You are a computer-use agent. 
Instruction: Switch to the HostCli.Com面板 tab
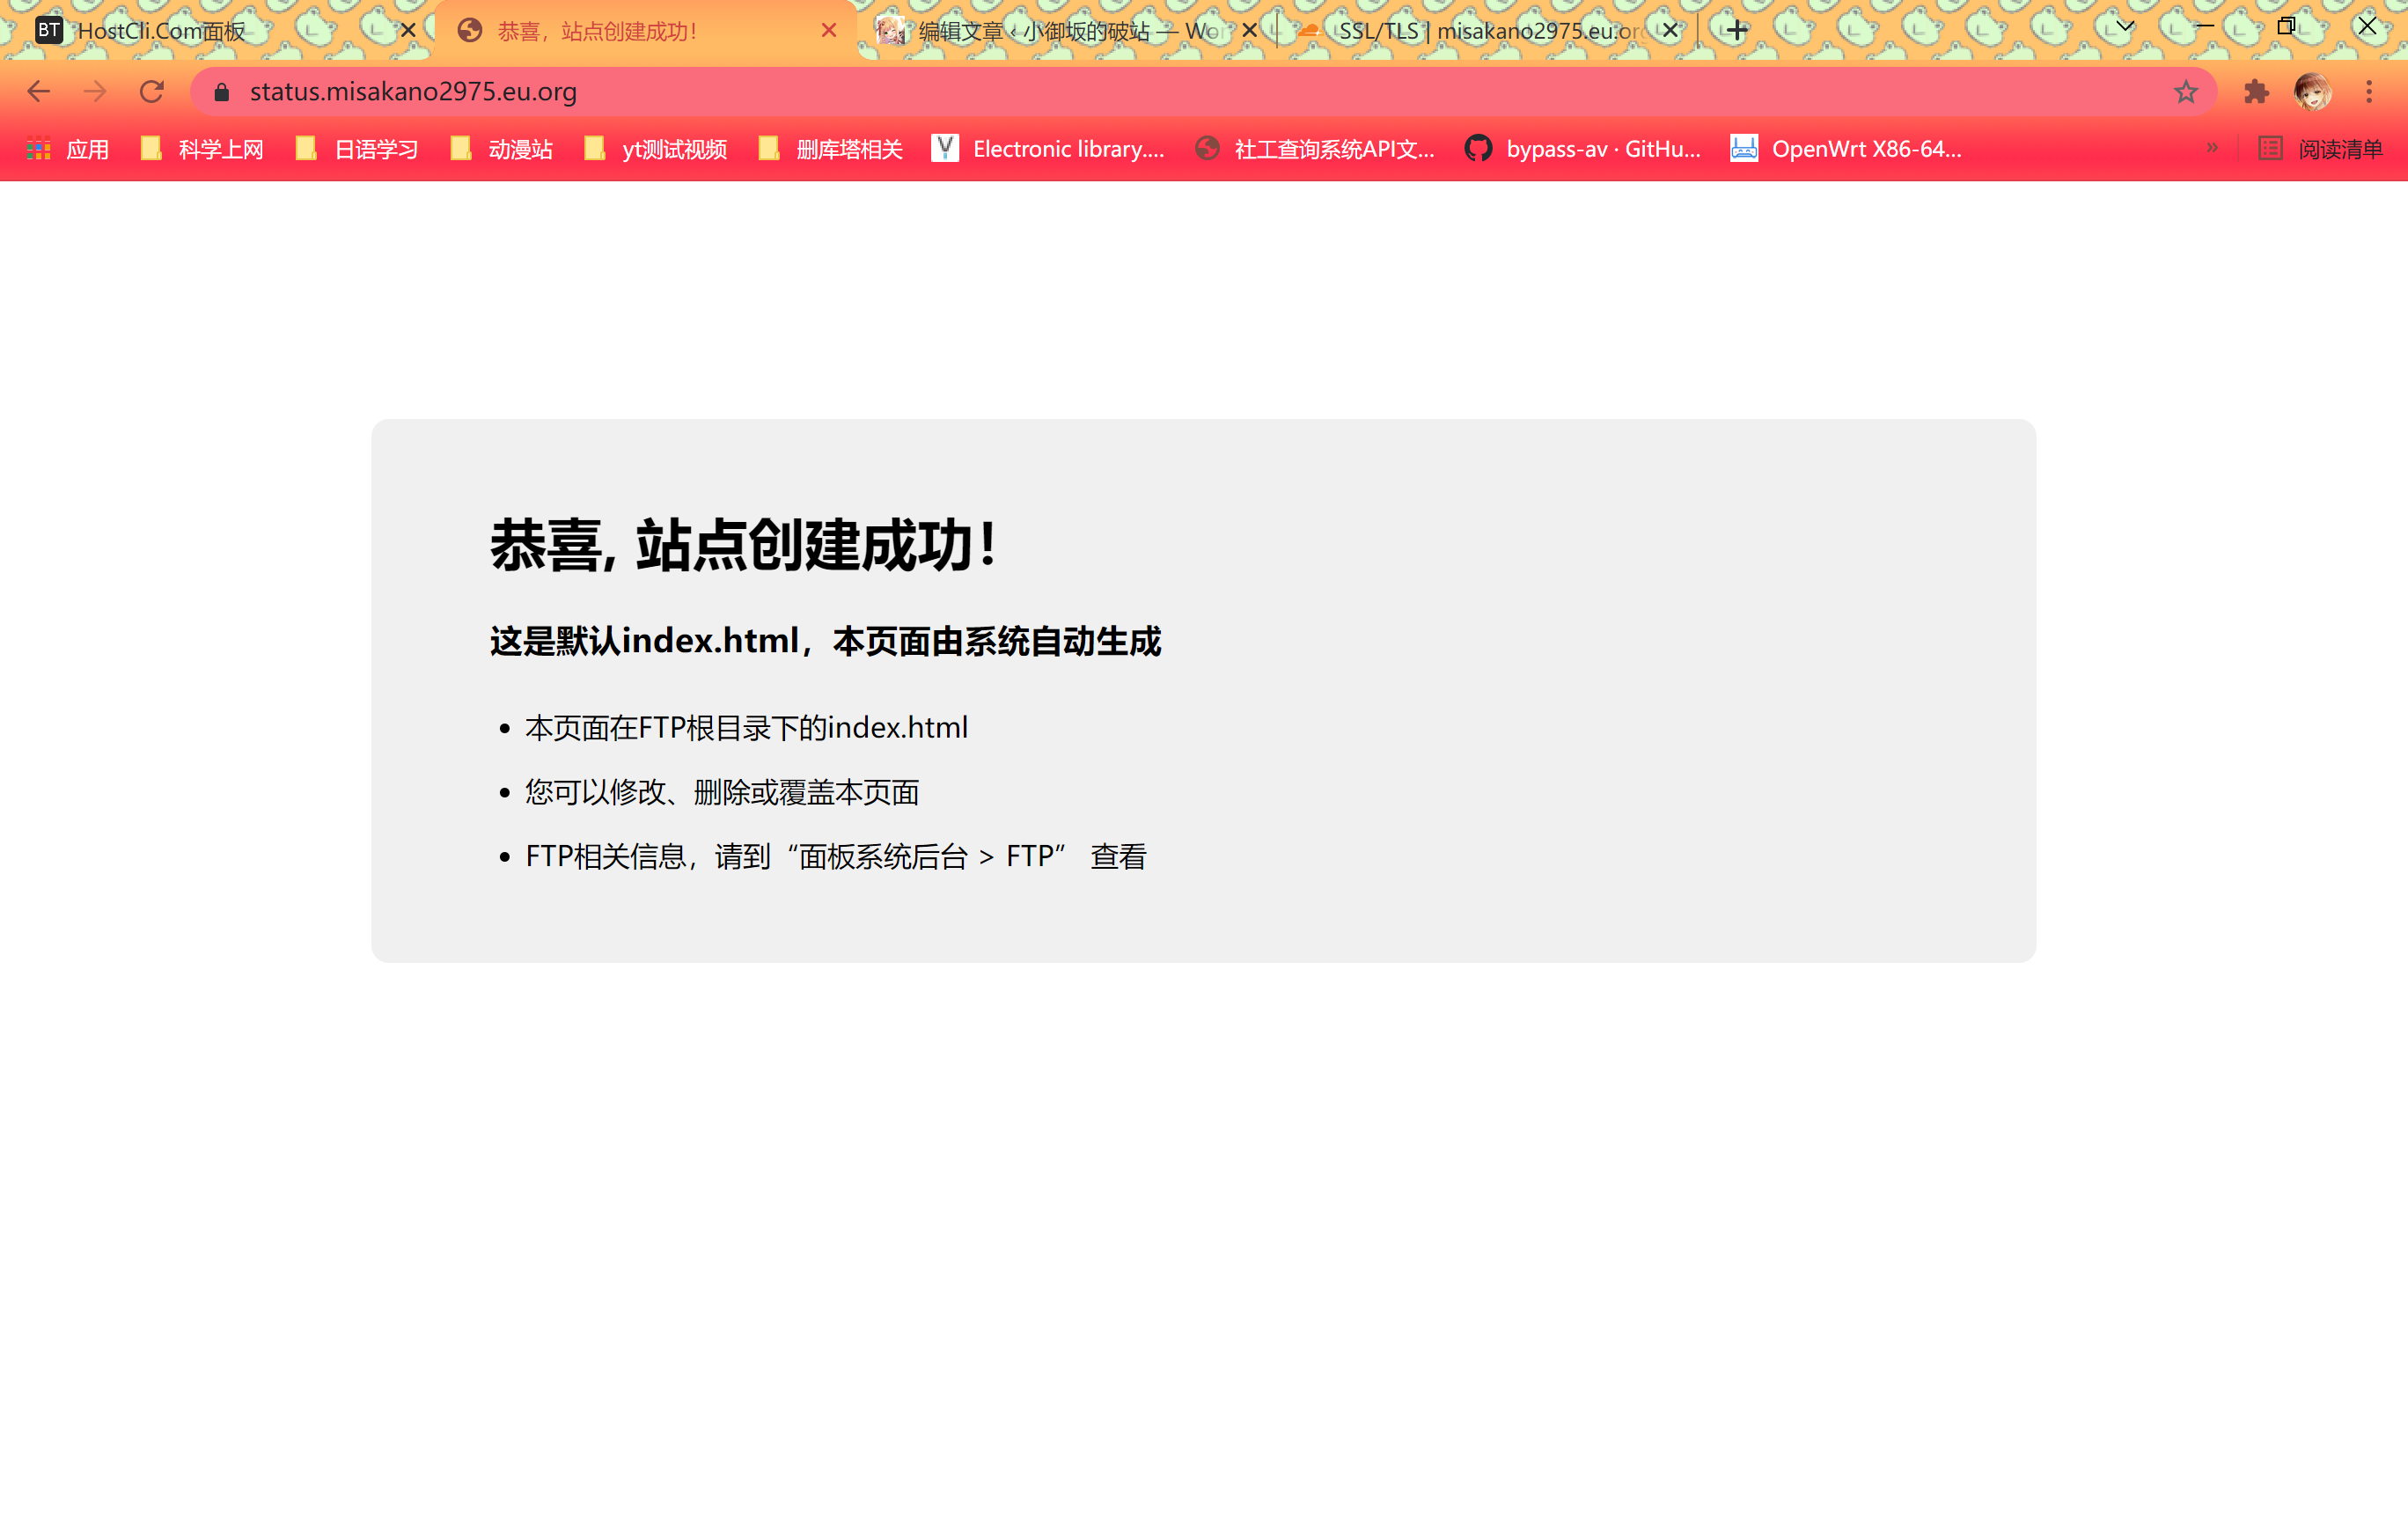click(160, 31)
